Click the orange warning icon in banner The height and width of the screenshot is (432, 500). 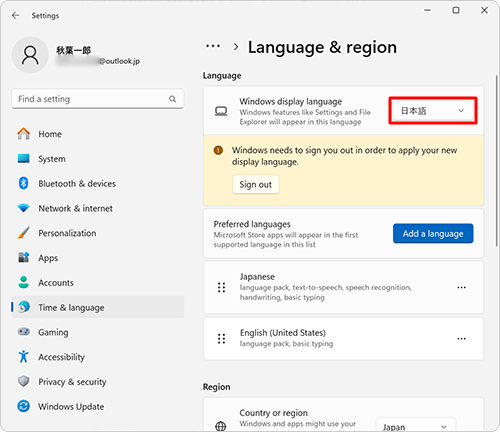(218, 150)
